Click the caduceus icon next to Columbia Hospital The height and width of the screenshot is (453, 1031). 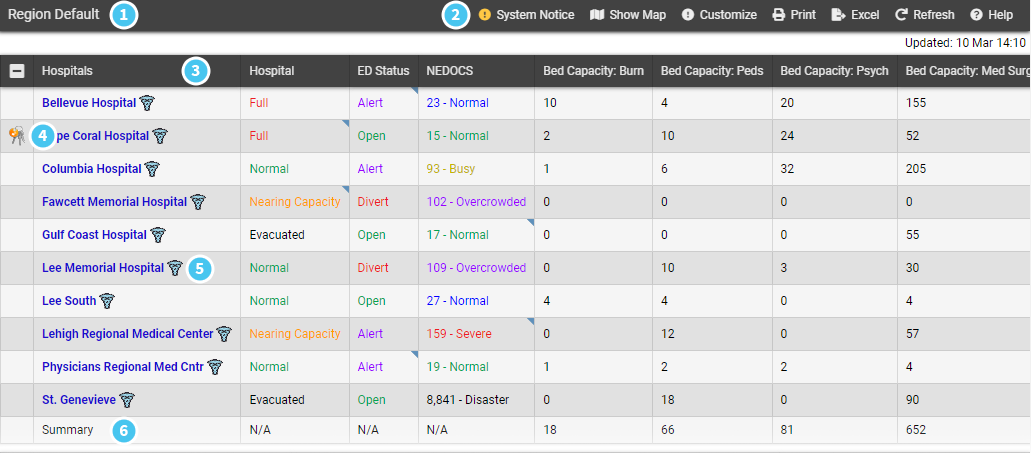[x=153, y=169]
